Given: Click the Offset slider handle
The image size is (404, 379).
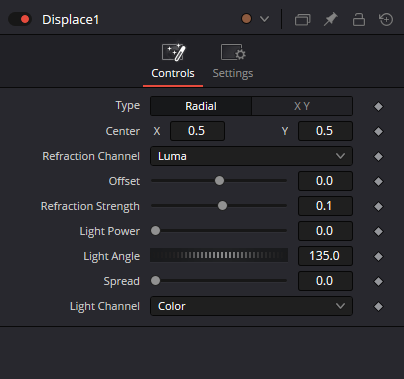Looking at the screenshot, I should coord(219,181).
